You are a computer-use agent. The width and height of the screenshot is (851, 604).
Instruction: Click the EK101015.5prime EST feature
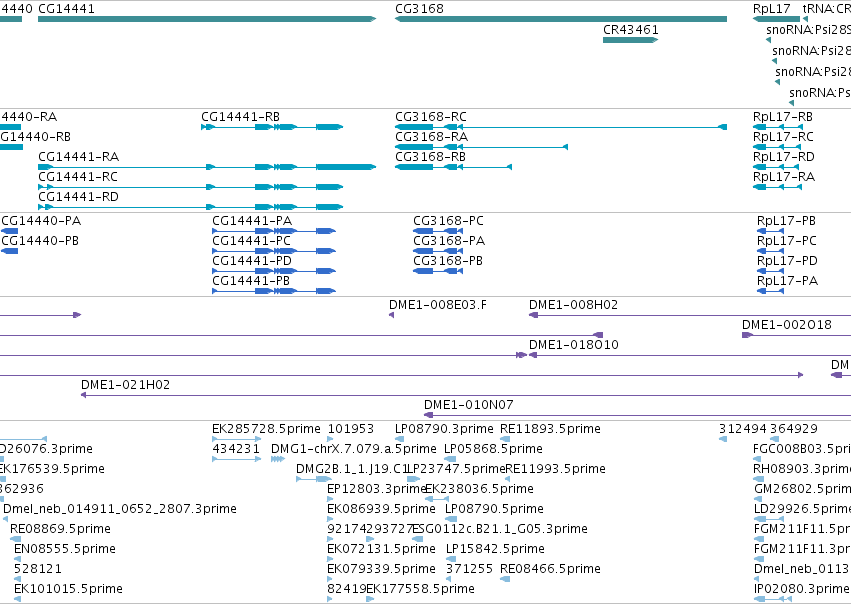[17, 599]
